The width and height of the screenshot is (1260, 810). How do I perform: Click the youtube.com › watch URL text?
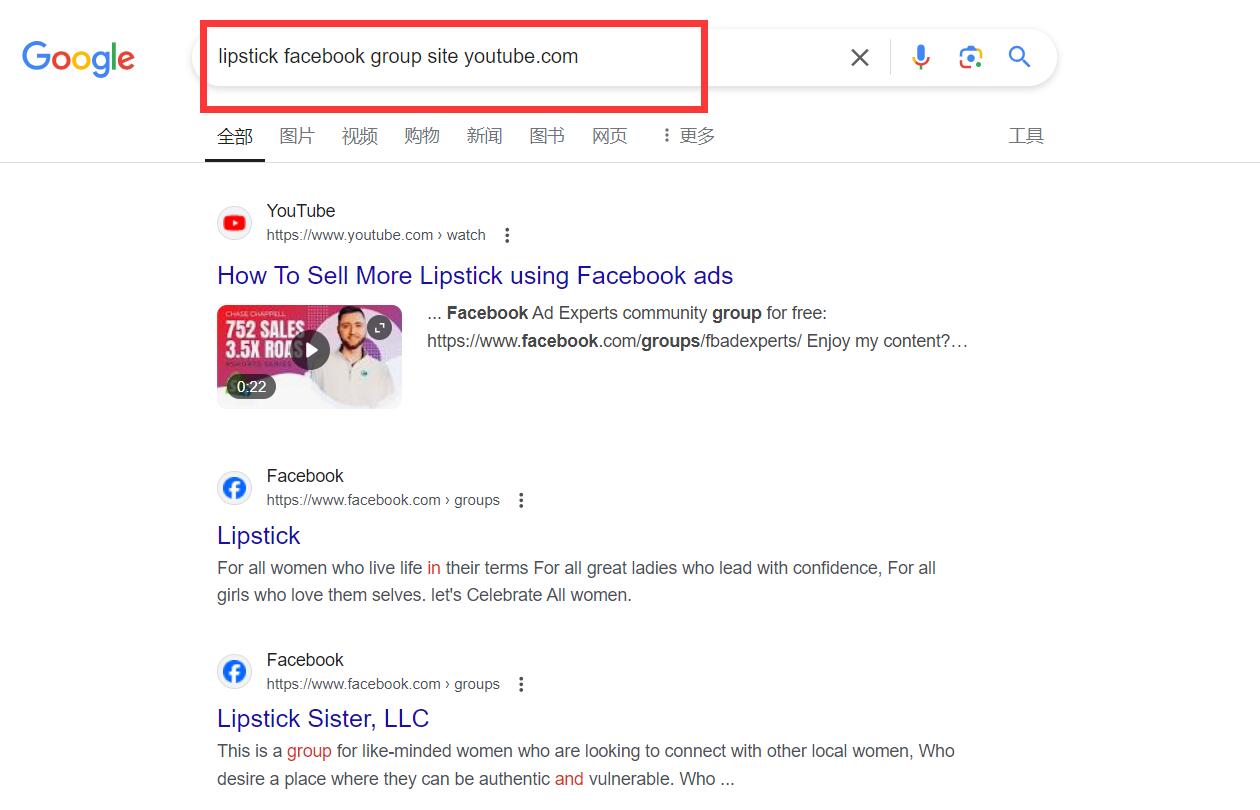pyautogui.click(x=376, y=235)
